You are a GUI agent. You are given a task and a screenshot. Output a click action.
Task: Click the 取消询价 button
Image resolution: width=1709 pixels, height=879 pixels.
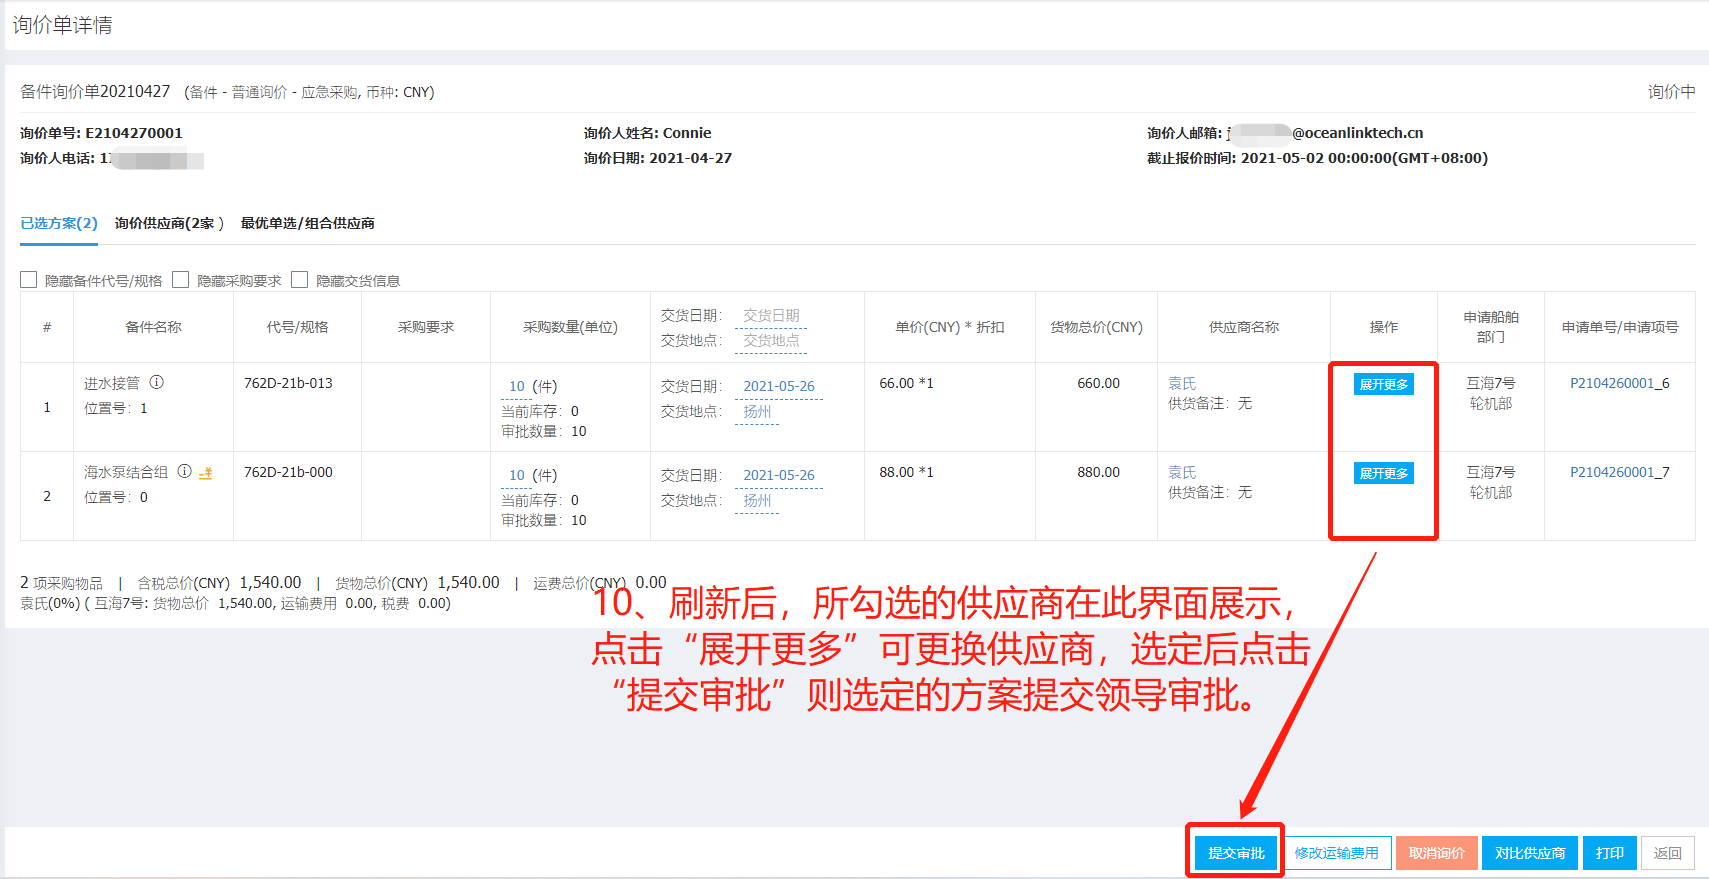pyautogui.click(x=1437, y=853)
